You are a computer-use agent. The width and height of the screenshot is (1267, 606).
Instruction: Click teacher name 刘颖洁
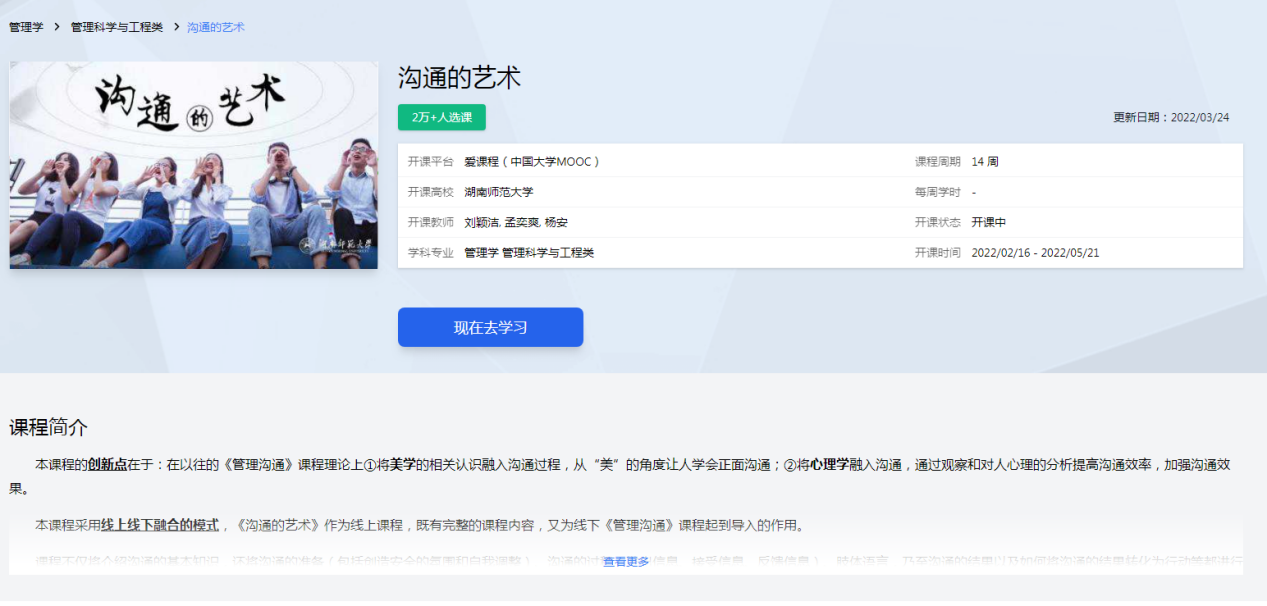[x=482, y=223]
